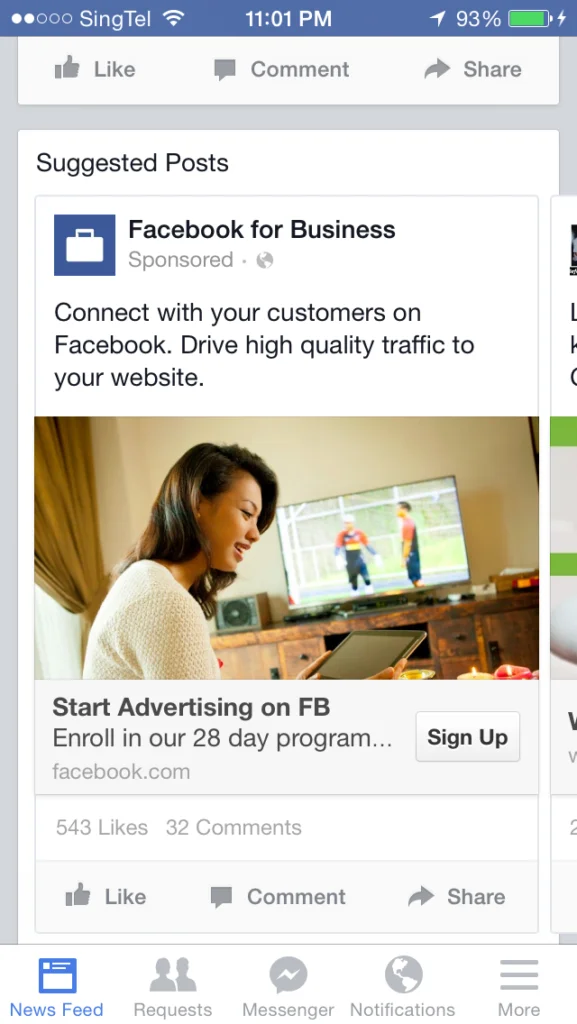Screen dimensions: 577x1024
Task: Open the Facebook for Business page name
Action: 262,230
